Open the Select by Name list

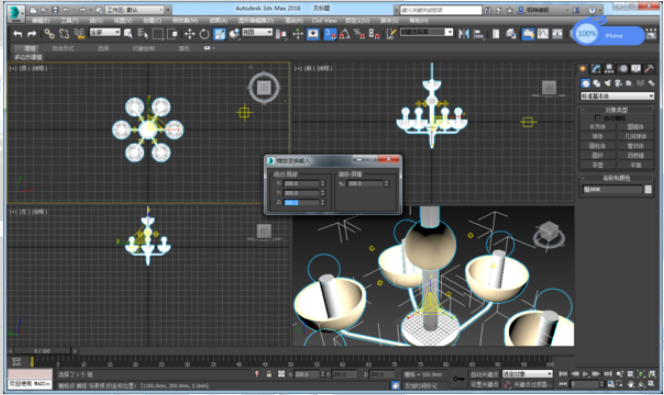tap(143, 34)
